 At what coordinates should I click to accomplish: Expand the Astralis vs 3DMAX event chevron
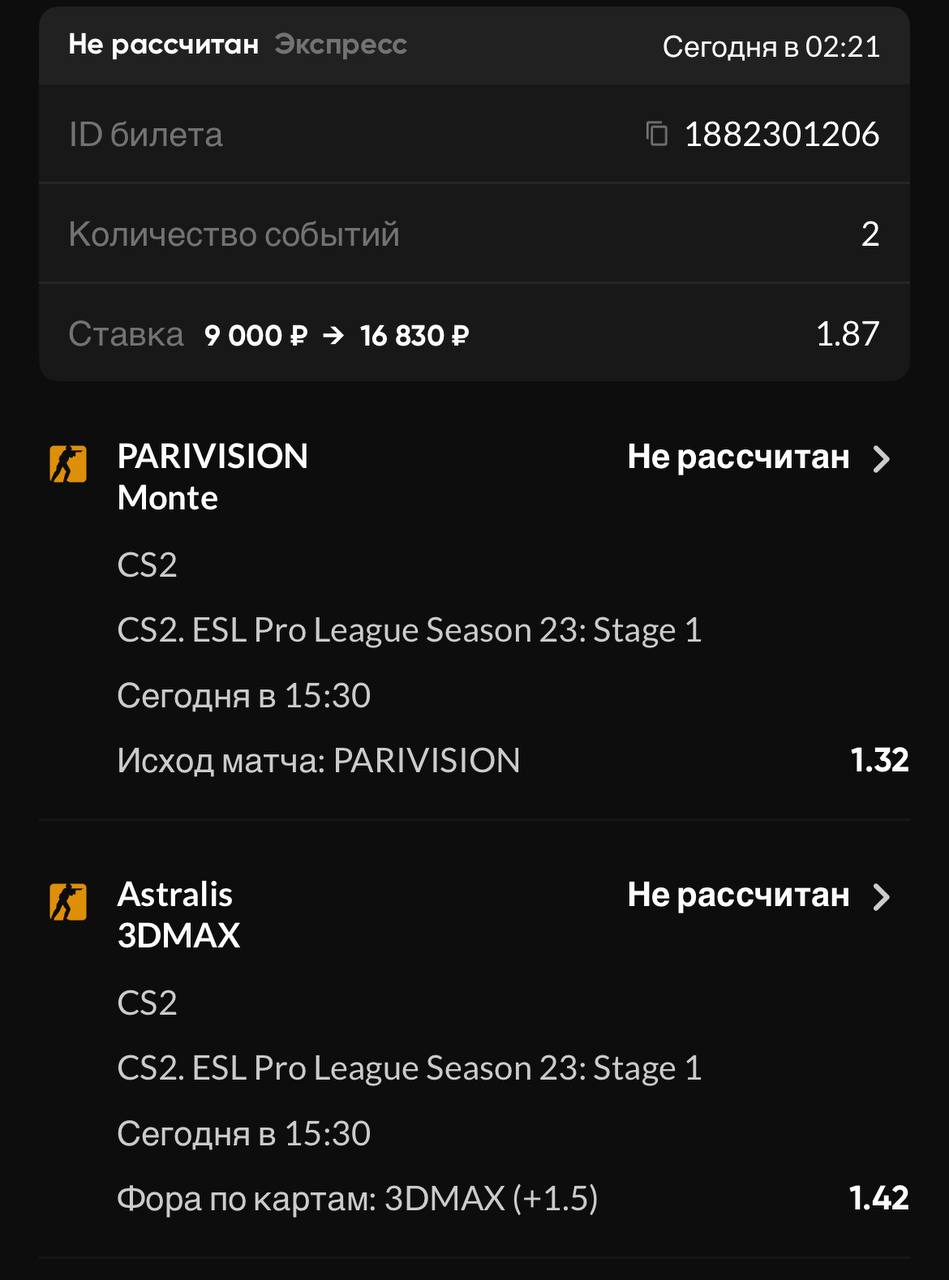[x=881, y=897]
